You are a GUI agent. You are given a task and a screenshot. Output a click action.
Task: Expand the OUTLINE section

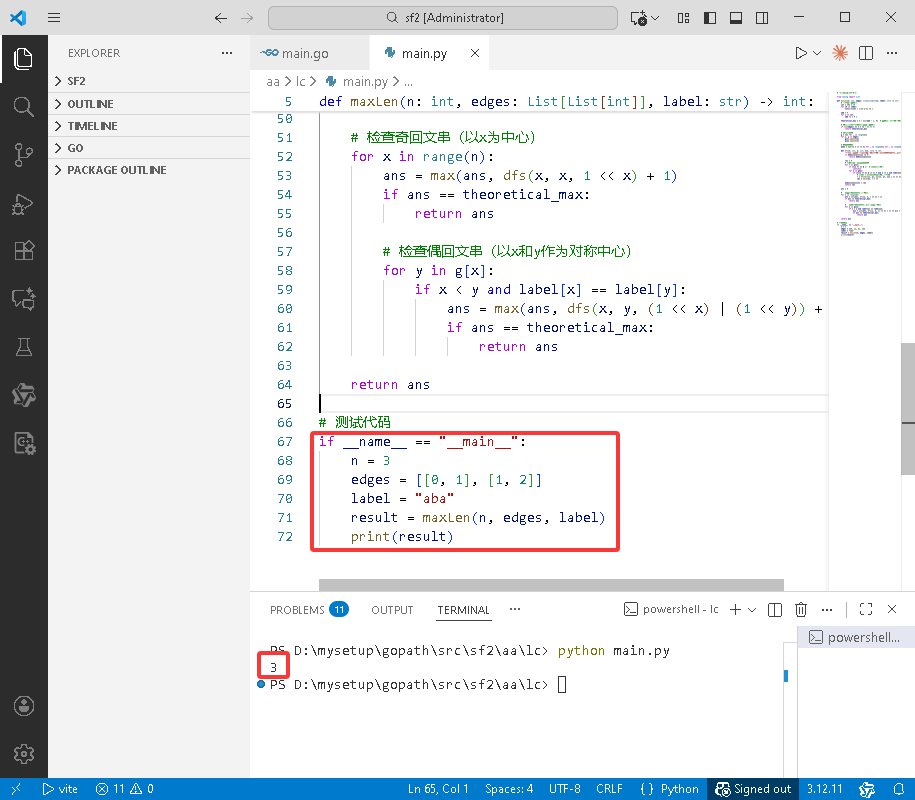(x=149, y=104)
